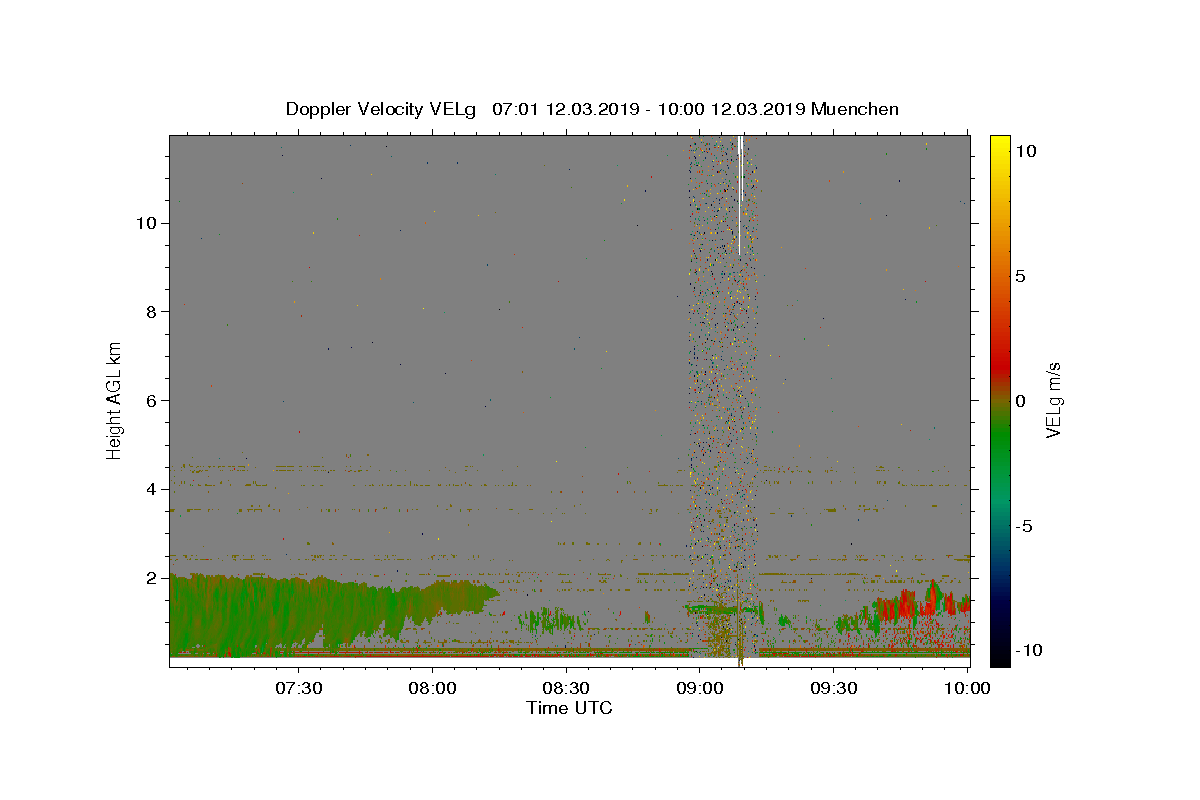
Task: Click the 'VELg m/s' colorbar label
Action: (x=1053, y=400)
